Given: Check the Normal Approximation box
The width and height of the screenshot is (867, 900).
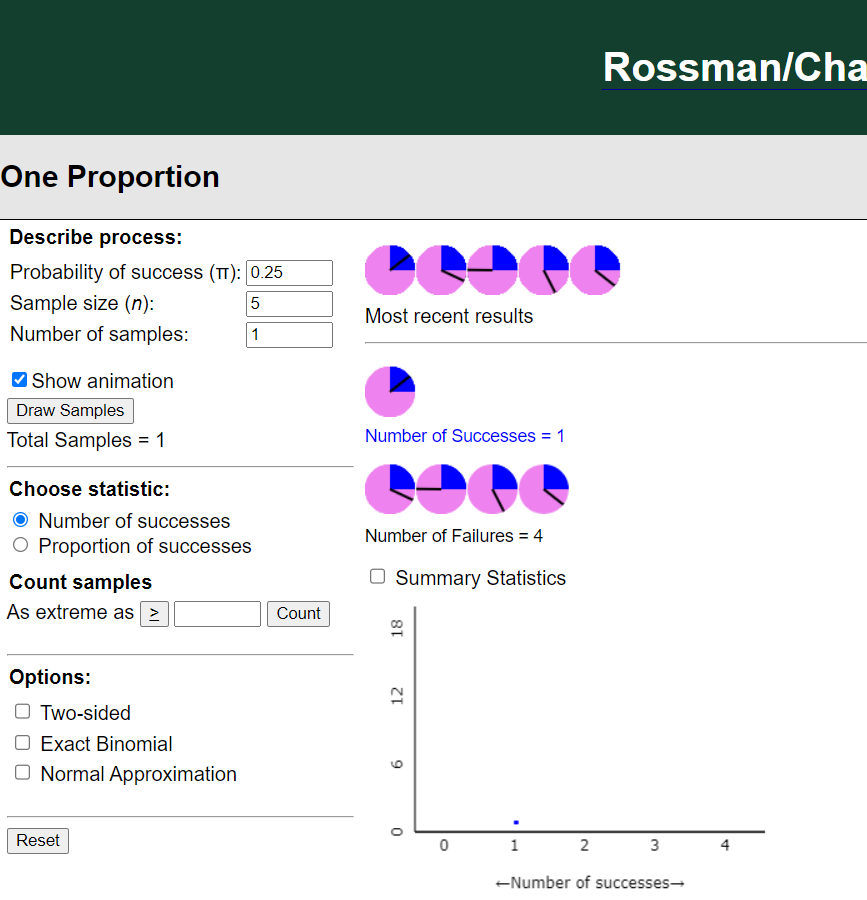Looking at the screenshot, I should tap(22, 773).
